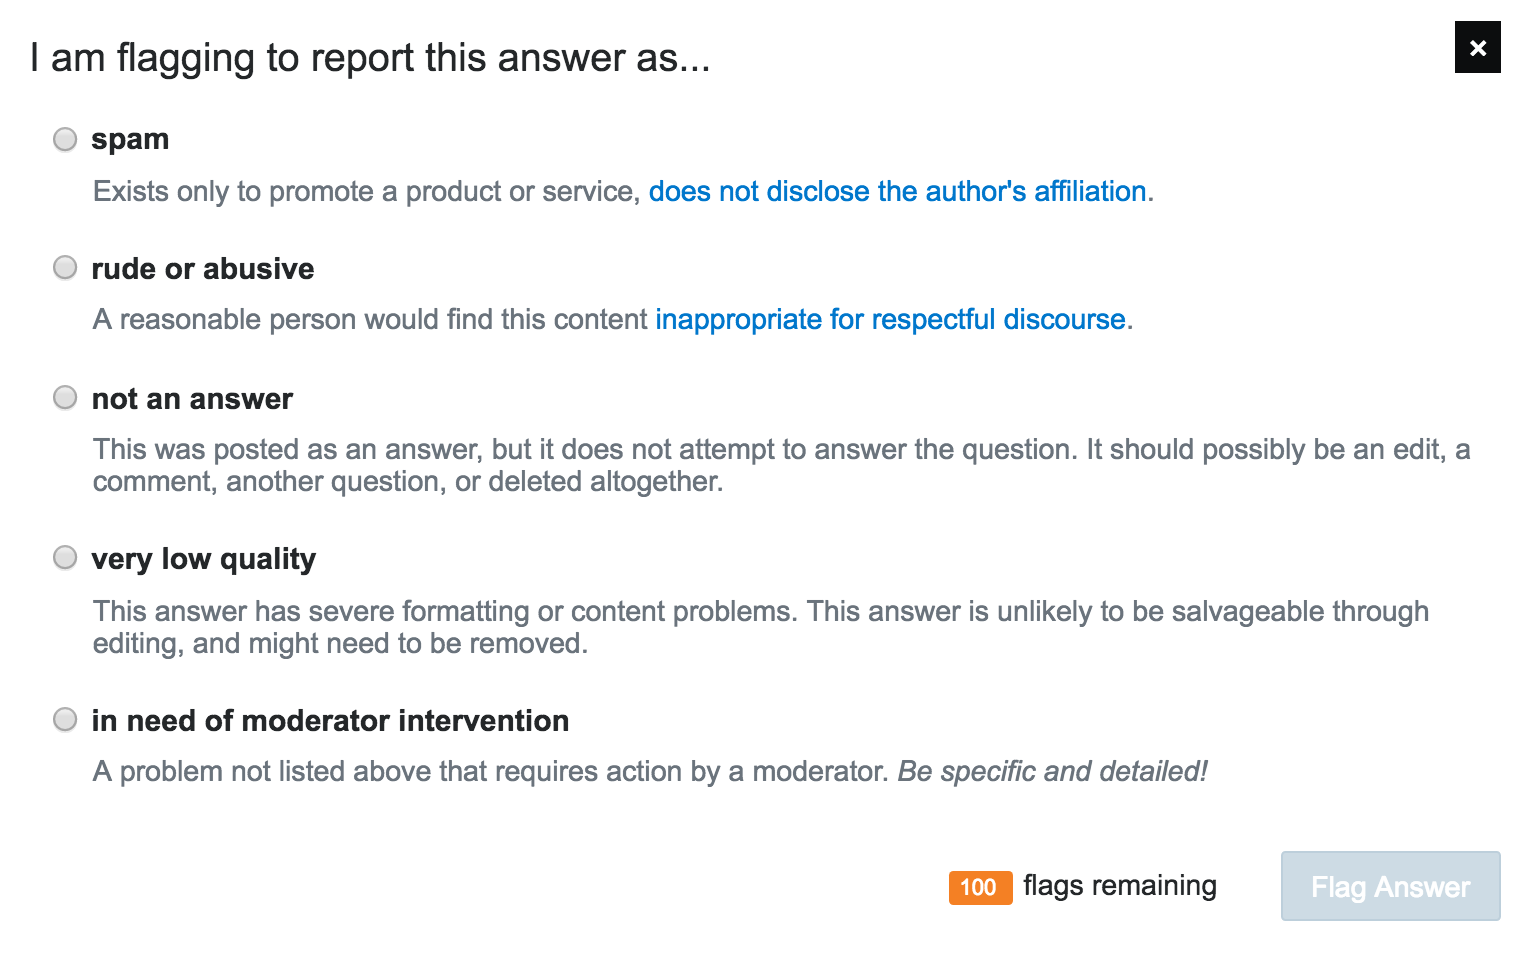1535x963 pixels.
Task: Select the rude or abusive radio button
Action: tap(65, 268)
